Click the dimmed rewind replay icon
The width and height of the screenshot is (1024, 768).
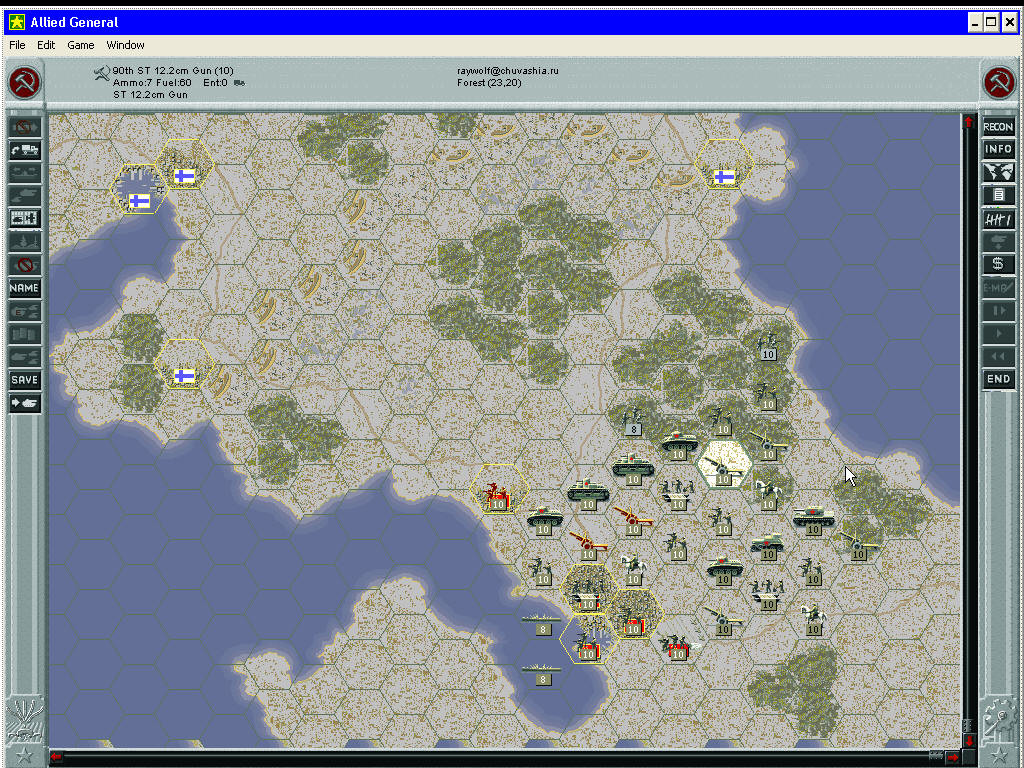pos(998,356)
